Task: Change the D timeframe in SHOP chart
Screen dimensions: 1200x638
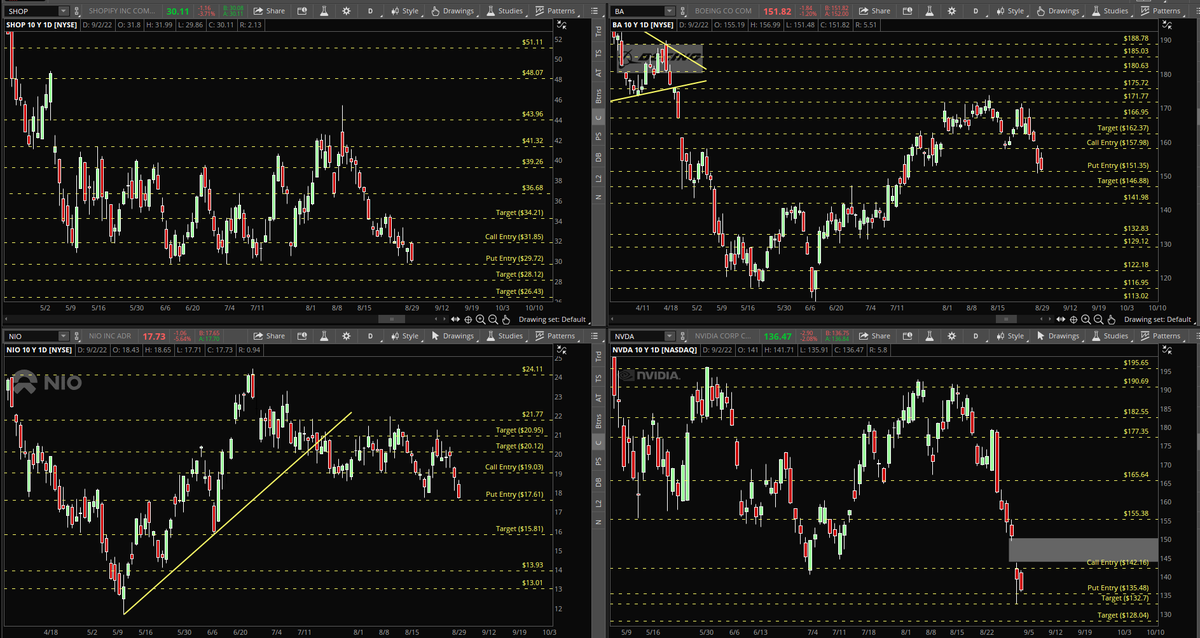Action: click(370, 11)
